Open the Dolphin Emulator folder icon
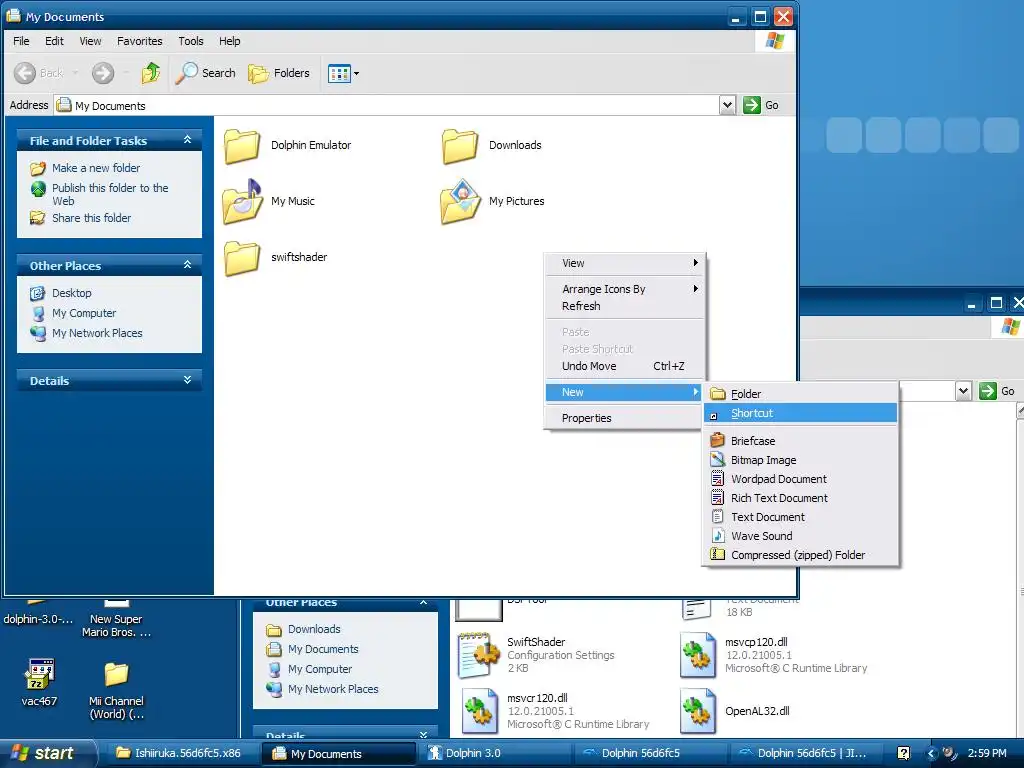The image size is (1024, 768). coord(242,146)
